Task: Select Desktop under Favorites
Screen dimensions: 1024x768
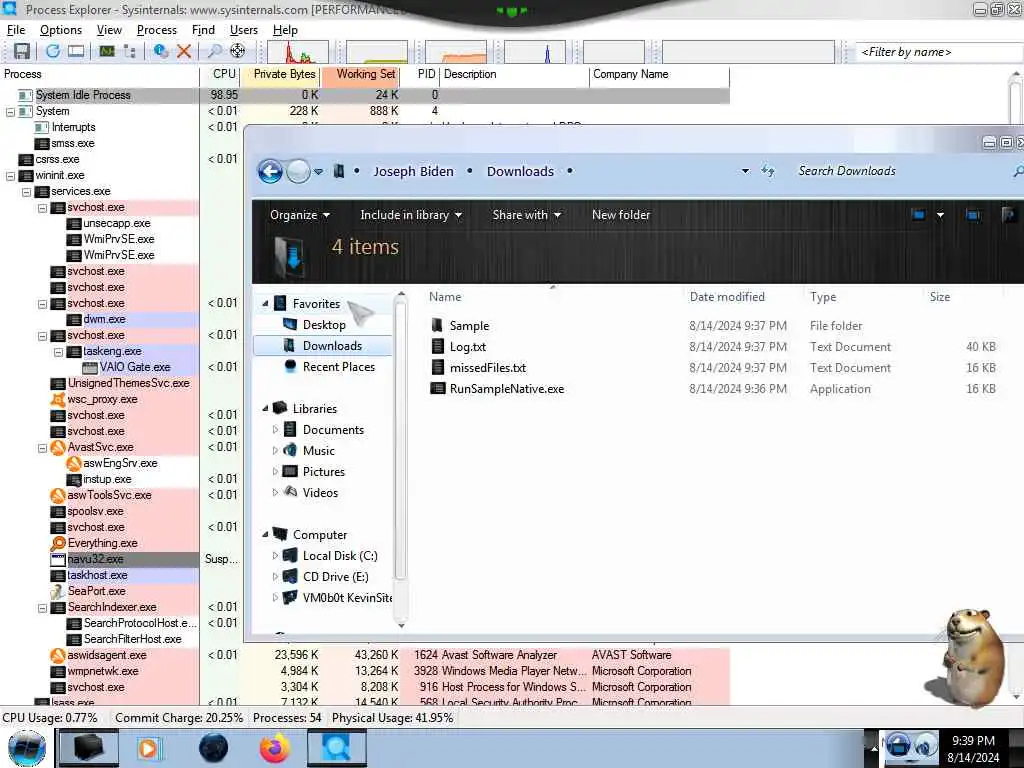Action: [324, 325]
